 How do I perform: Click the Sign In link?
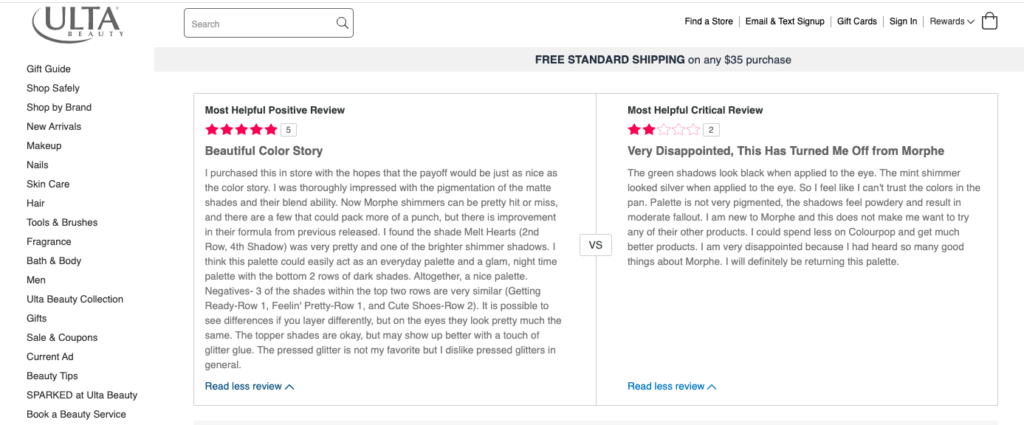coord(903,21)
